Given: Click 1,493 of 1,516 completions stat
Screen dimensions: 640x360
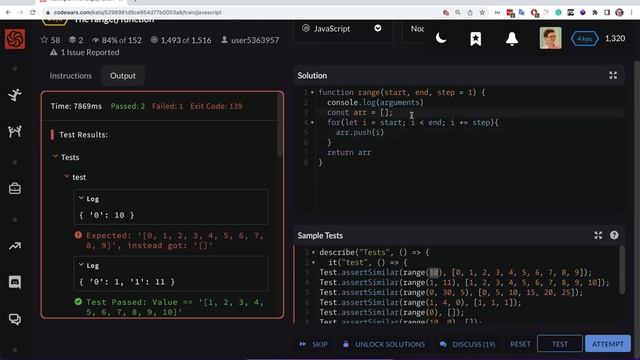Looking at the screenshot, I should pyautogui.click(x=181, y=40).
